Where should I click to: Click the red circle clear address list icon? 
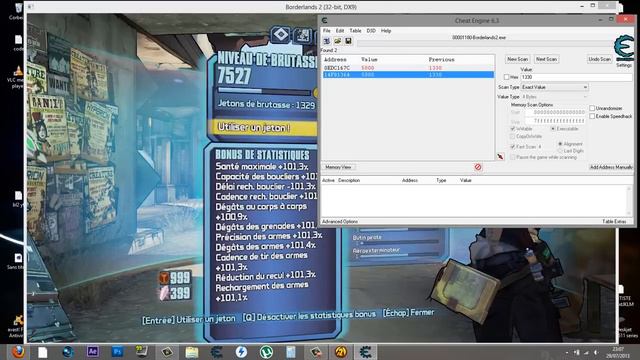tap(478, 167)
